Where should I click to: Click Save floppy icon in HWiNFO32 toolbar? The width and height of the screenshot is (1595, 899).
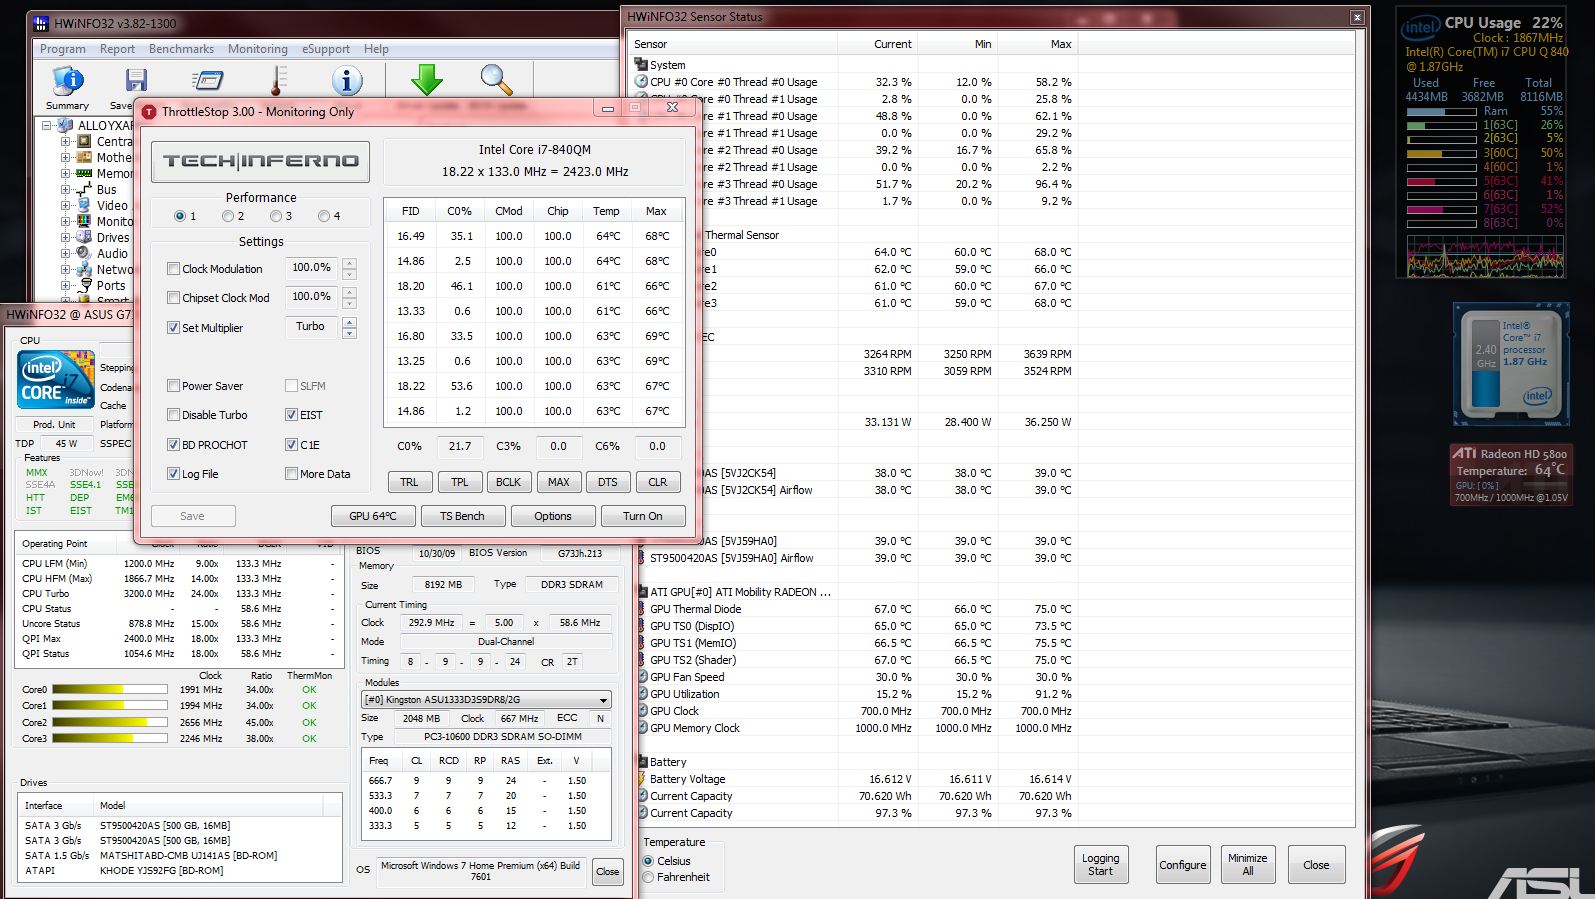[x=136, y=81]
